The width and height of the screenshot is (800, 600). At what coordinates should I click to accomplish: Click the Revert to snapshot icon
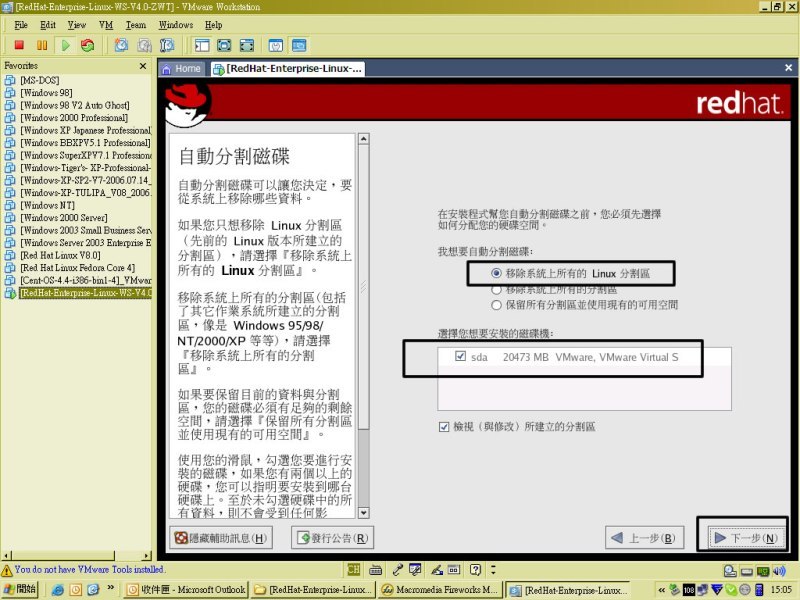144,45
